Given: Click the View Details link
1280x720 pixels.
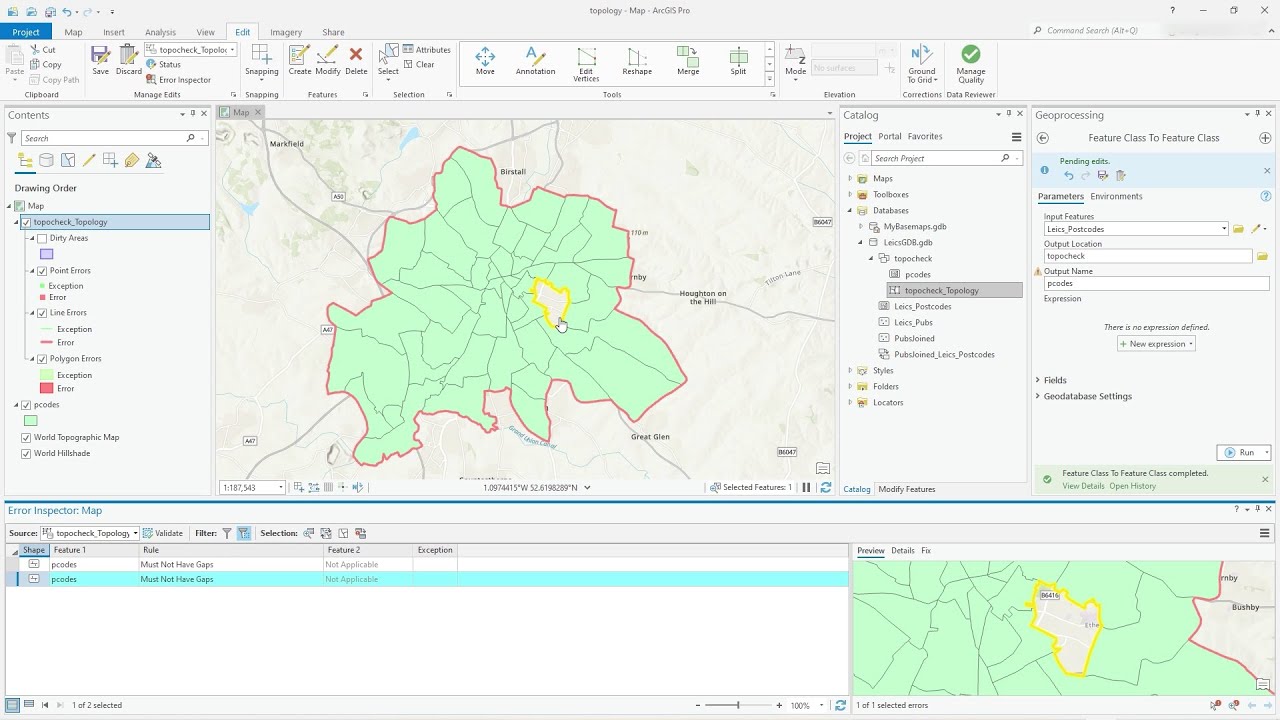Looking at the screenshot, I should click(1083, 486).
